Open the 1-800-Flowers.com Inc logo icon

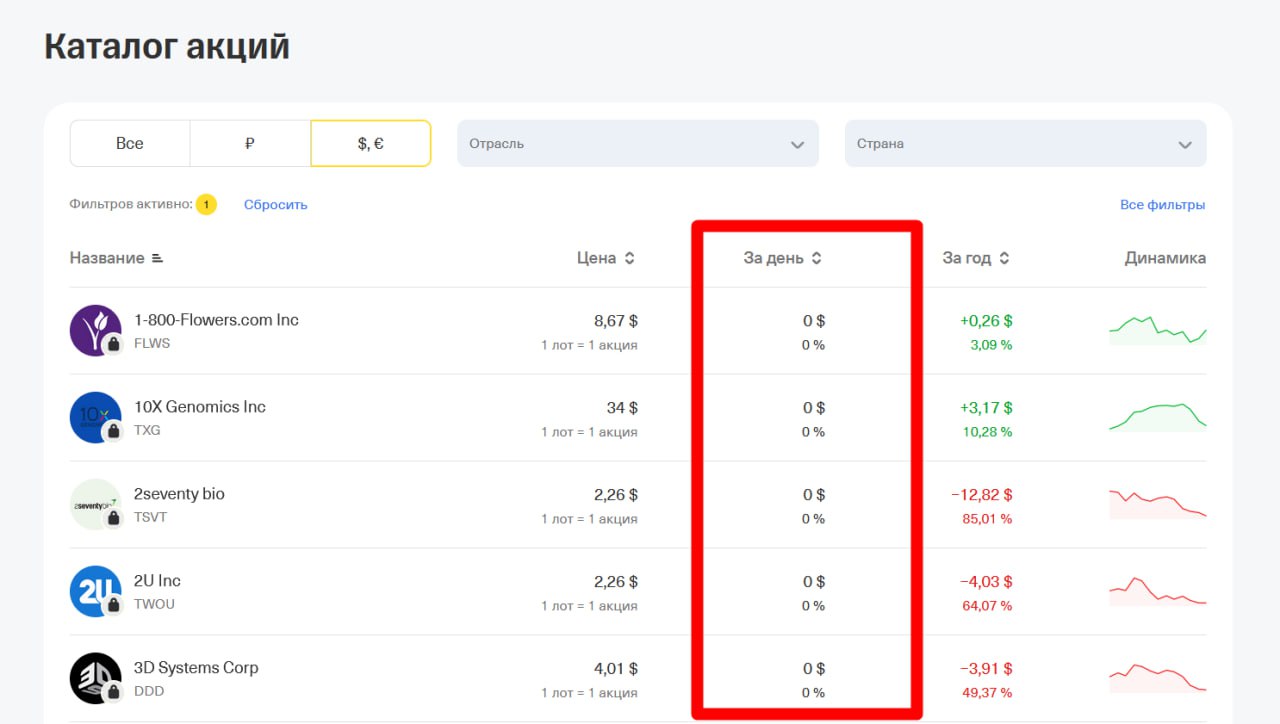click(x=96, y=330)
